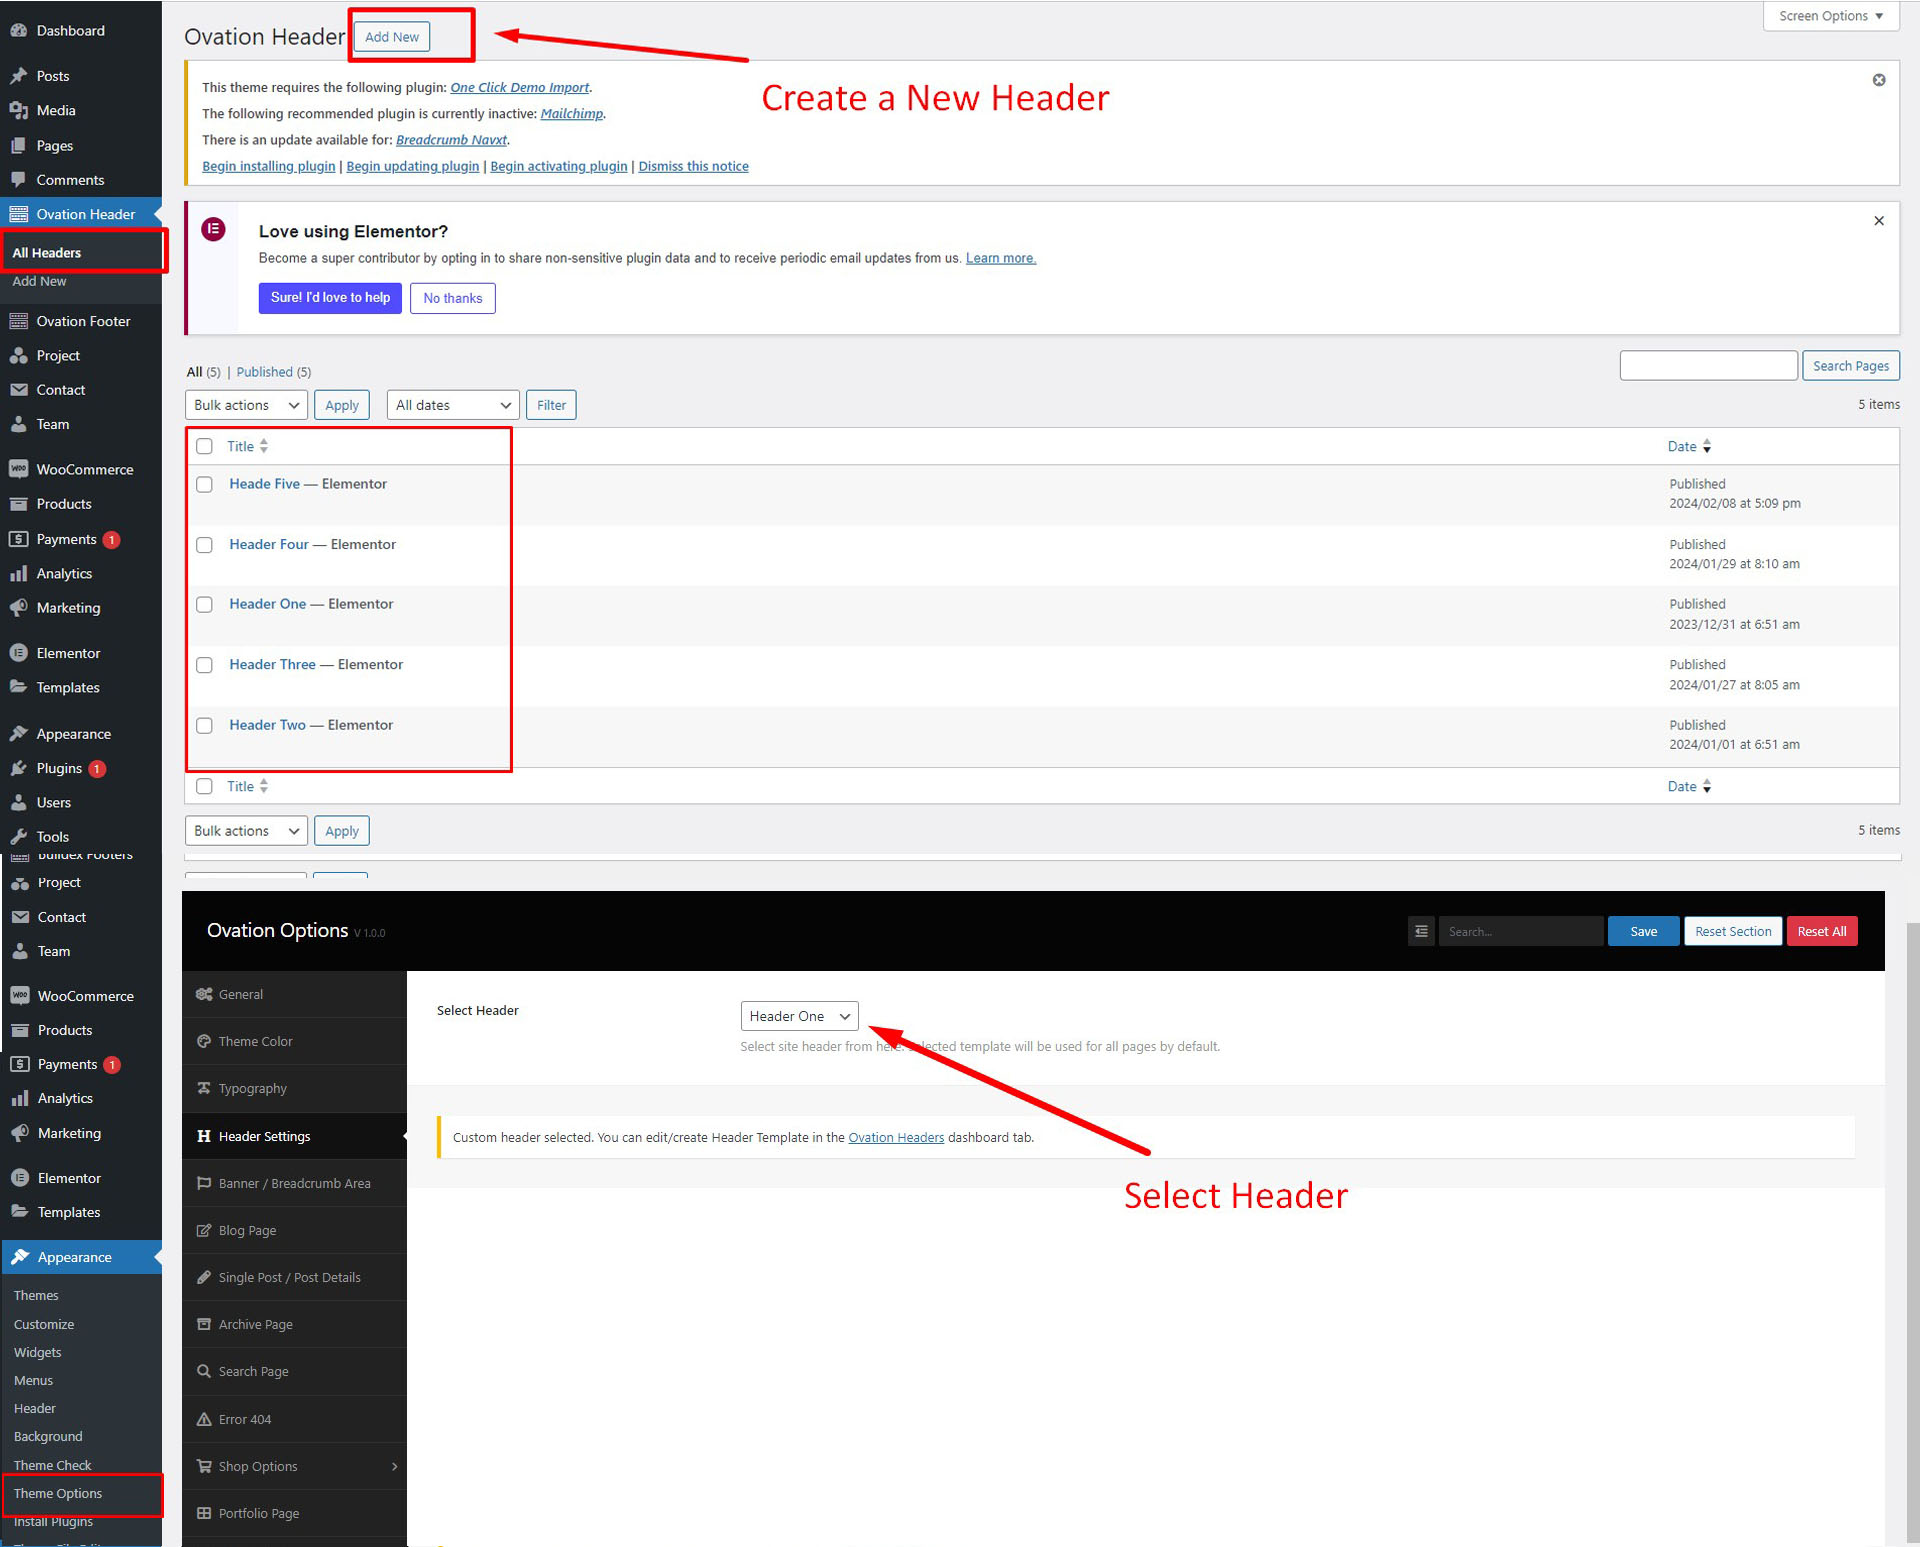The height and width of the screenshot is (1547, 1920).
Task: Select the Header One row checkbox
Action: [x=204, y=604]
